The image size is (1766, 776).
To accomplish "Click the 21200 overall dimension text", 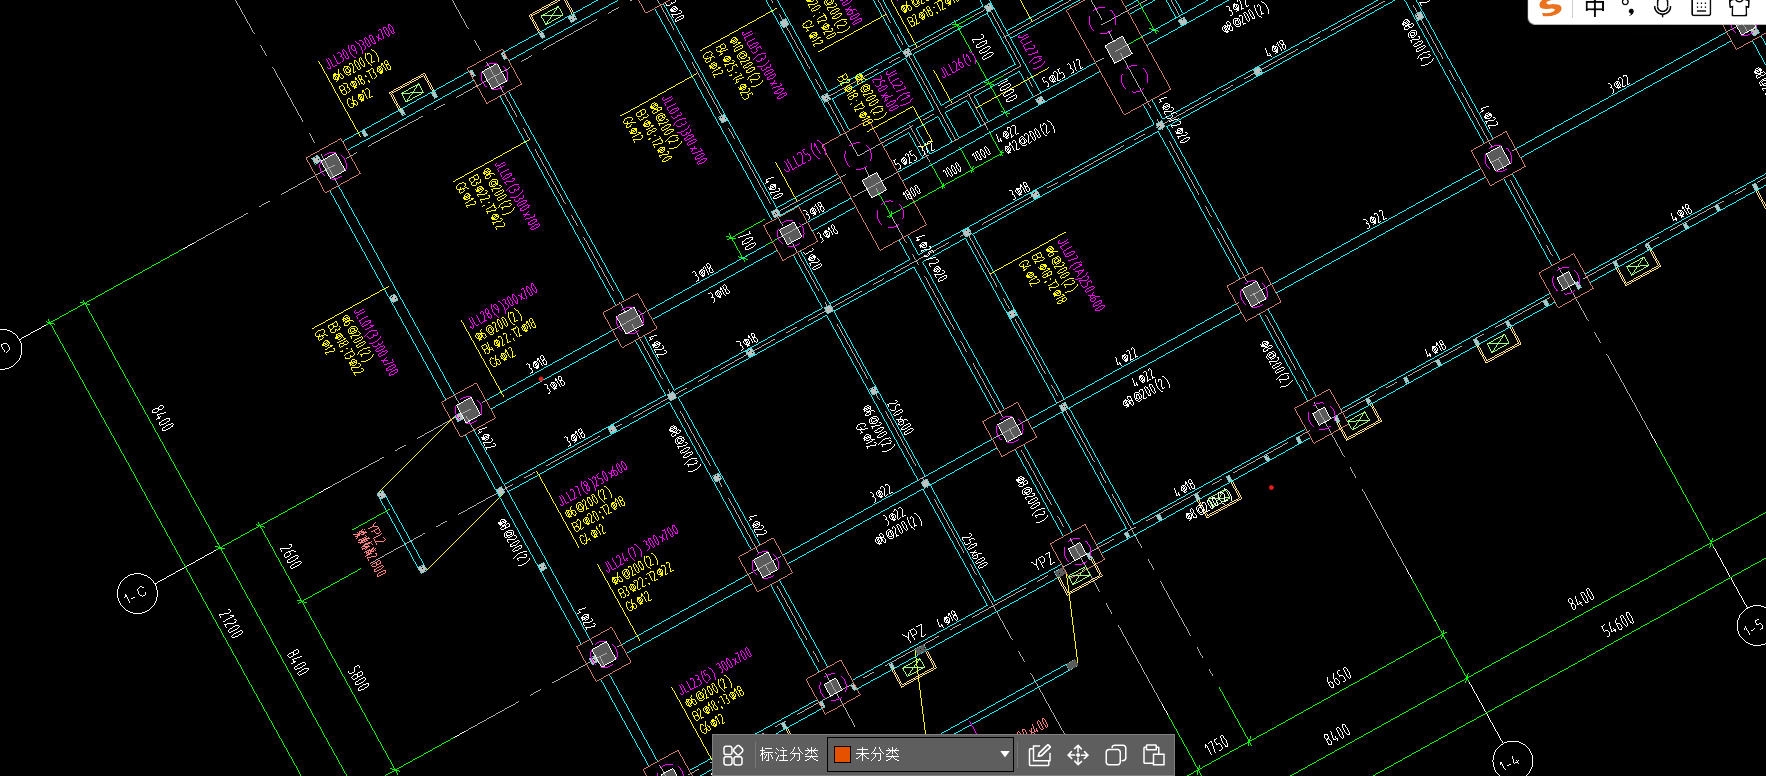I will [231, 623].
